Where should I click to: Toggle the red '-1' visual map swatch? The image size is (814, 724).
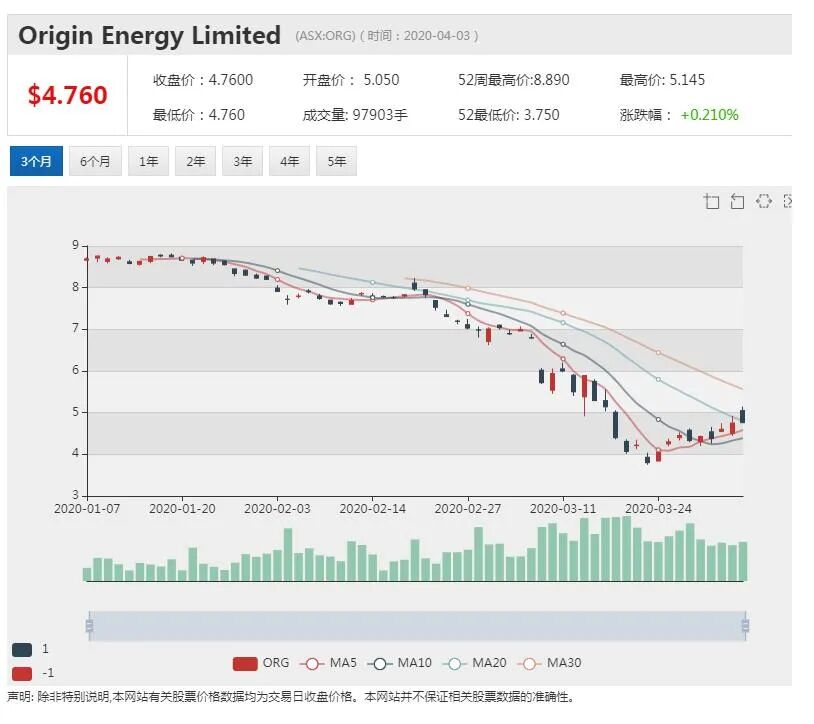22,674
